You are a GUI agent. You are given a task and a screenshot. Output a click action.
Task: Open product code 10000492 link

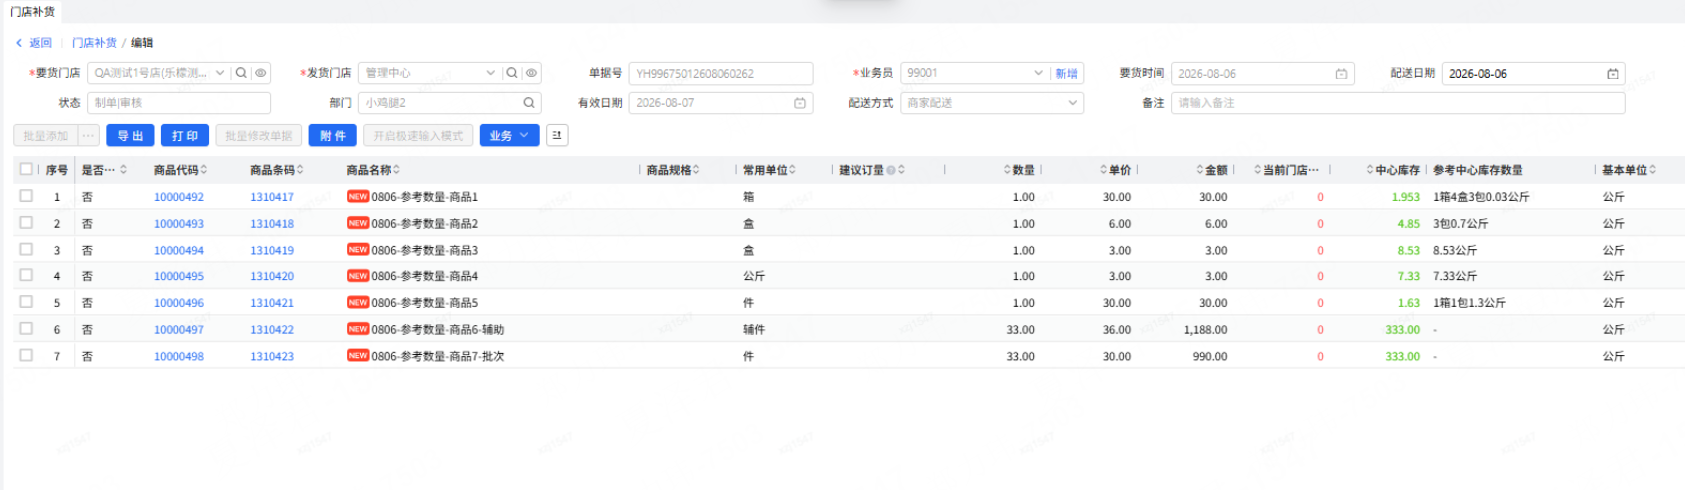(179, 197)
